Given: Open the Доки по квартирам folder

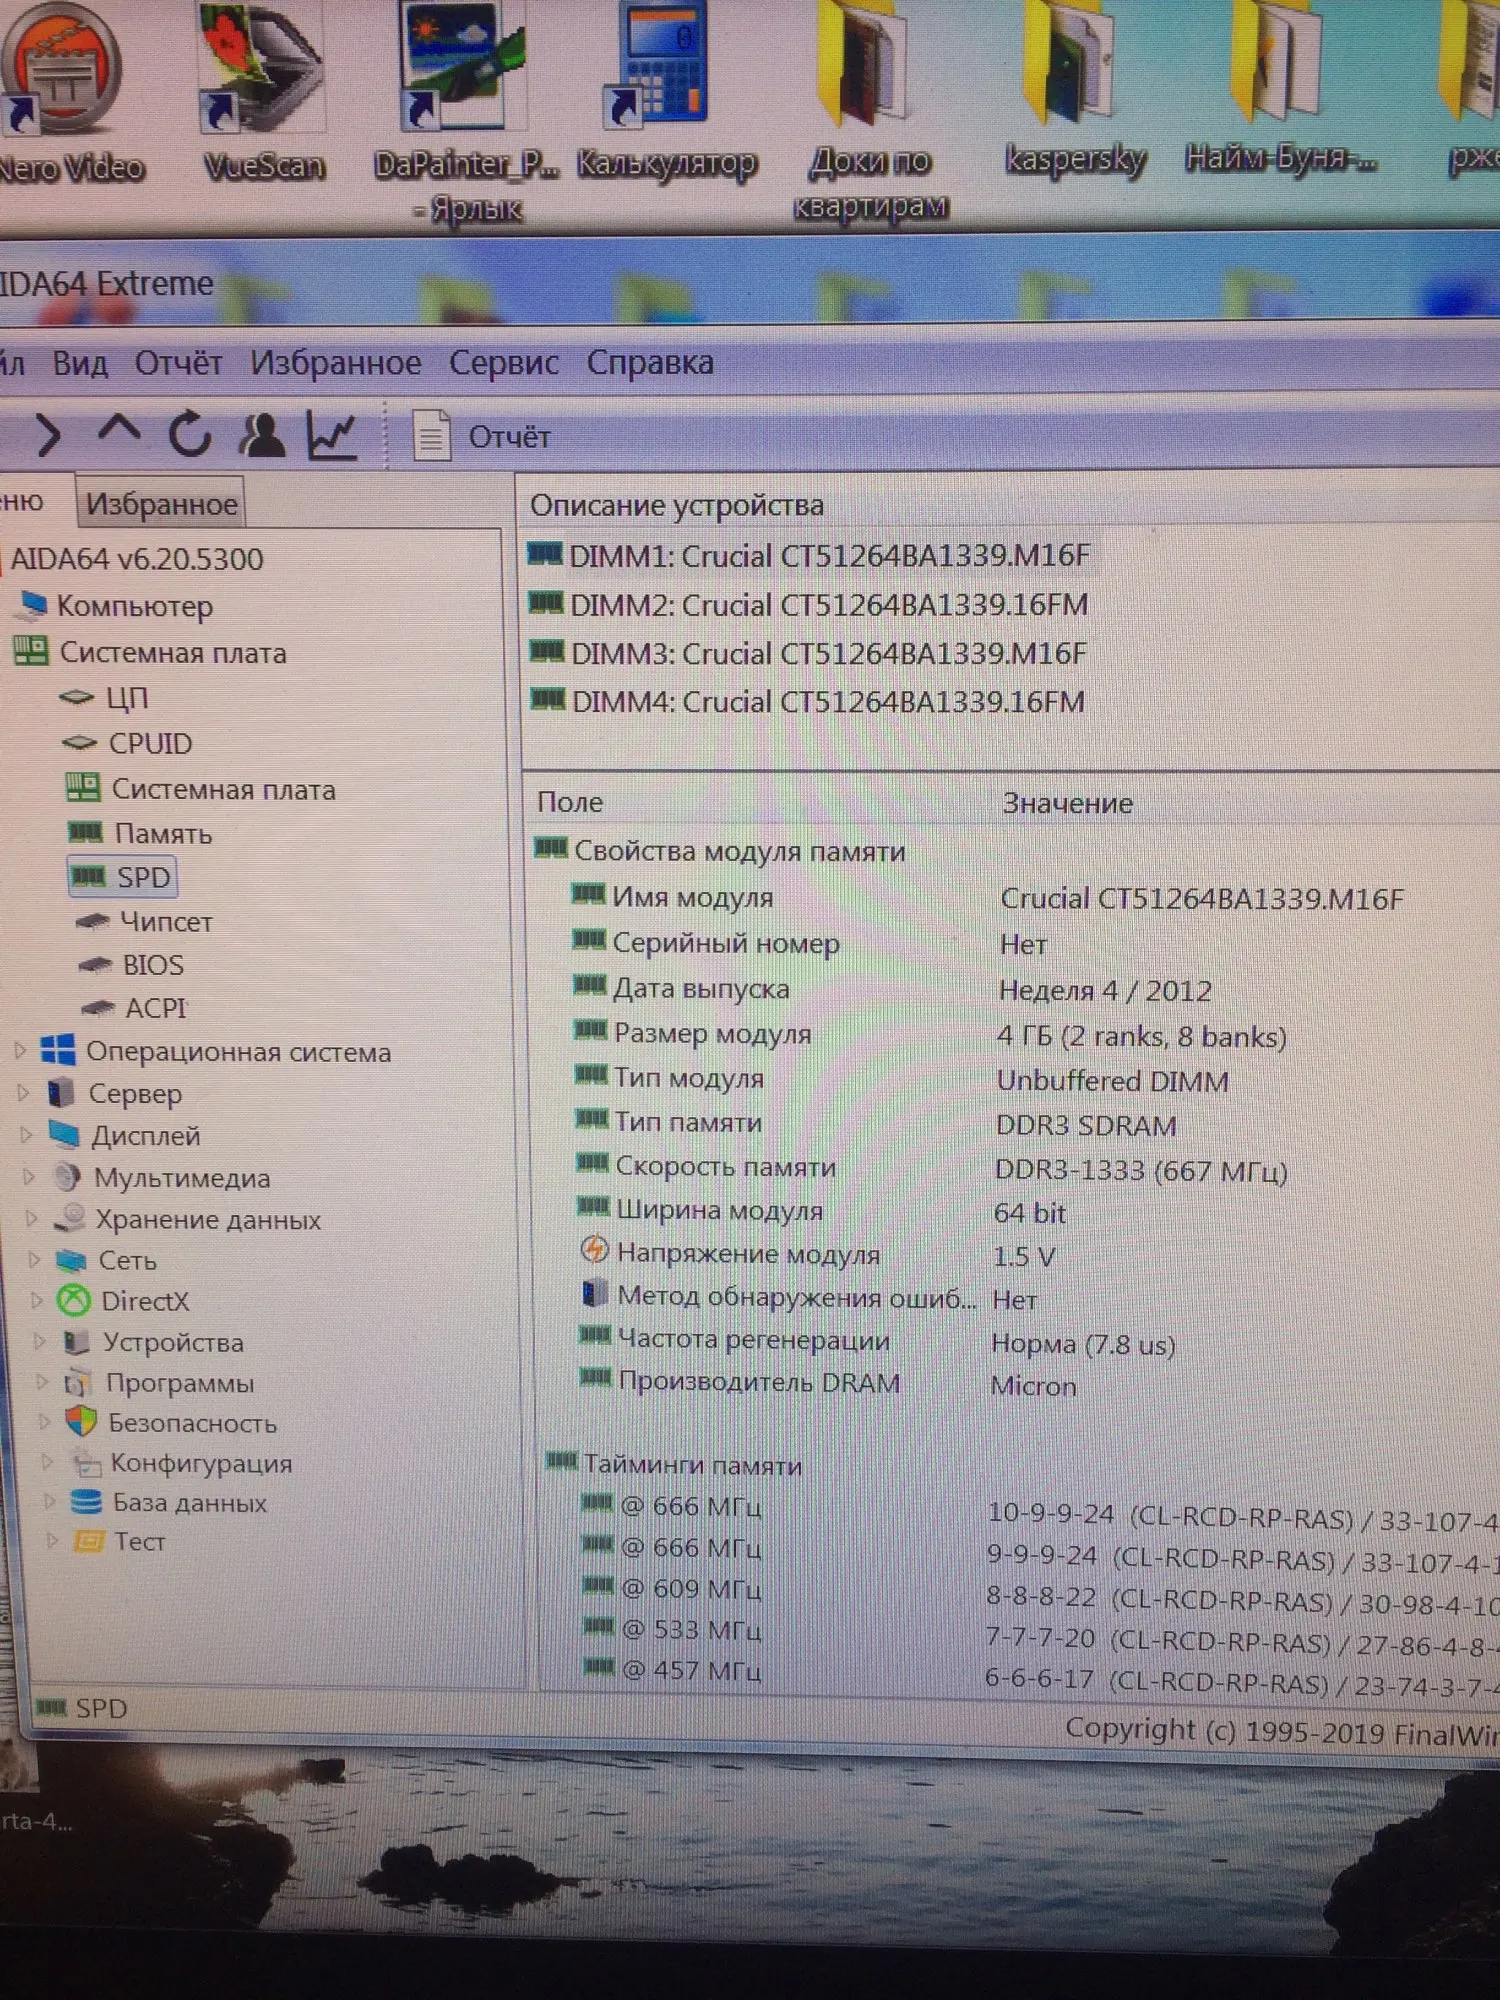Looking at the screenshot, I should pyautogui.click(x=870, y=110).
